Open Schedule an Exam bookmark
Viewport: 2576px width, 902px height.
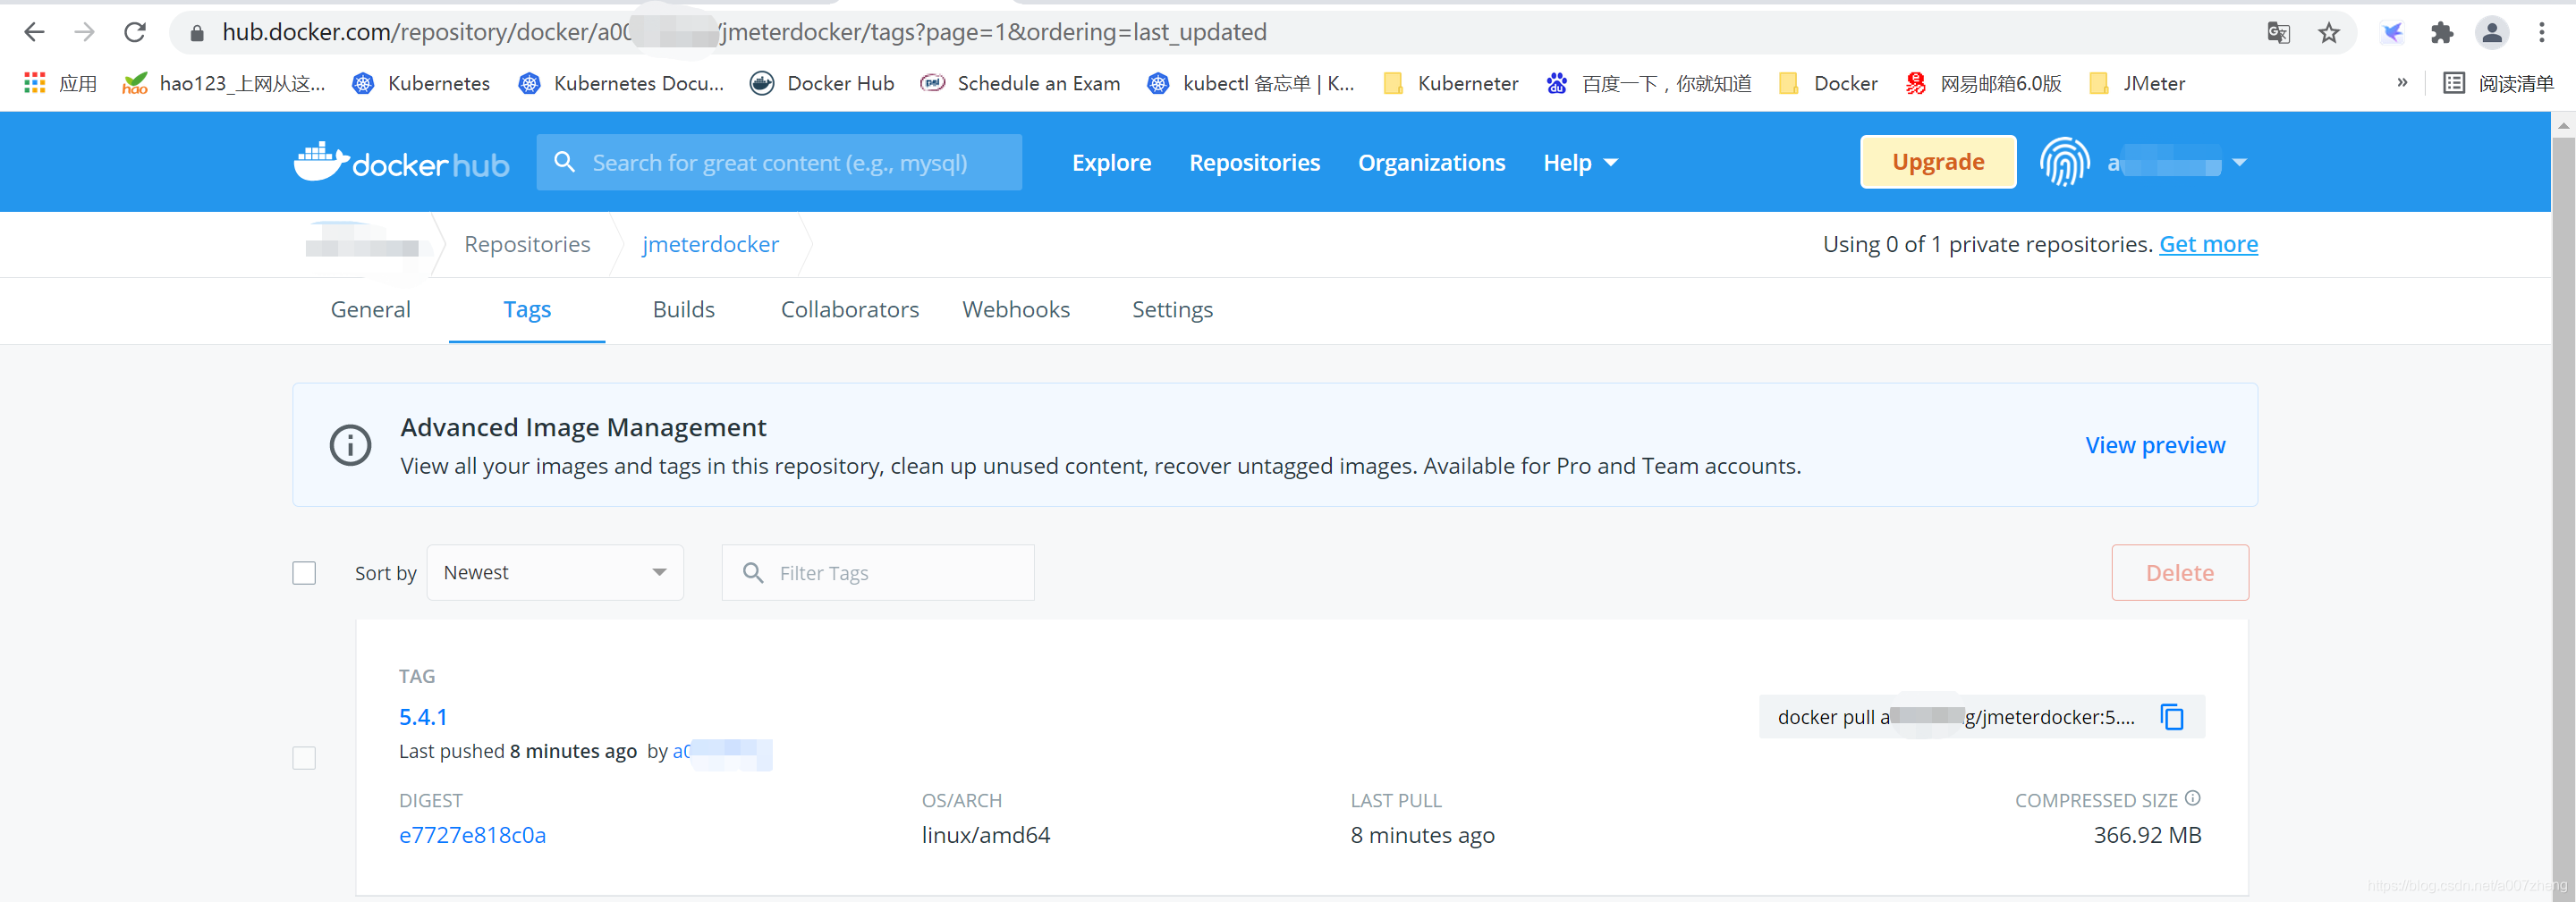[1020, 83]
